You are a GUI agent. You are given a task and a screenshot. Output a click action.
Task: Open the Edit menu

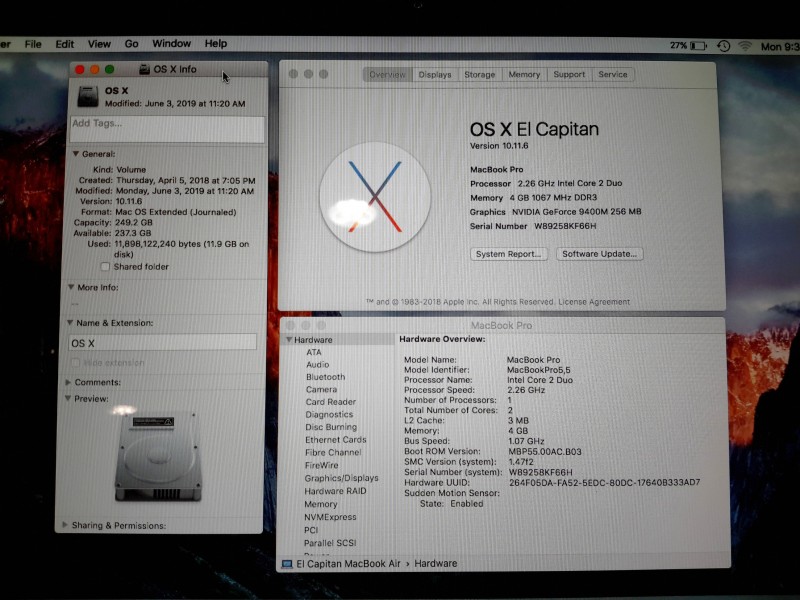[x=65, y=44]
